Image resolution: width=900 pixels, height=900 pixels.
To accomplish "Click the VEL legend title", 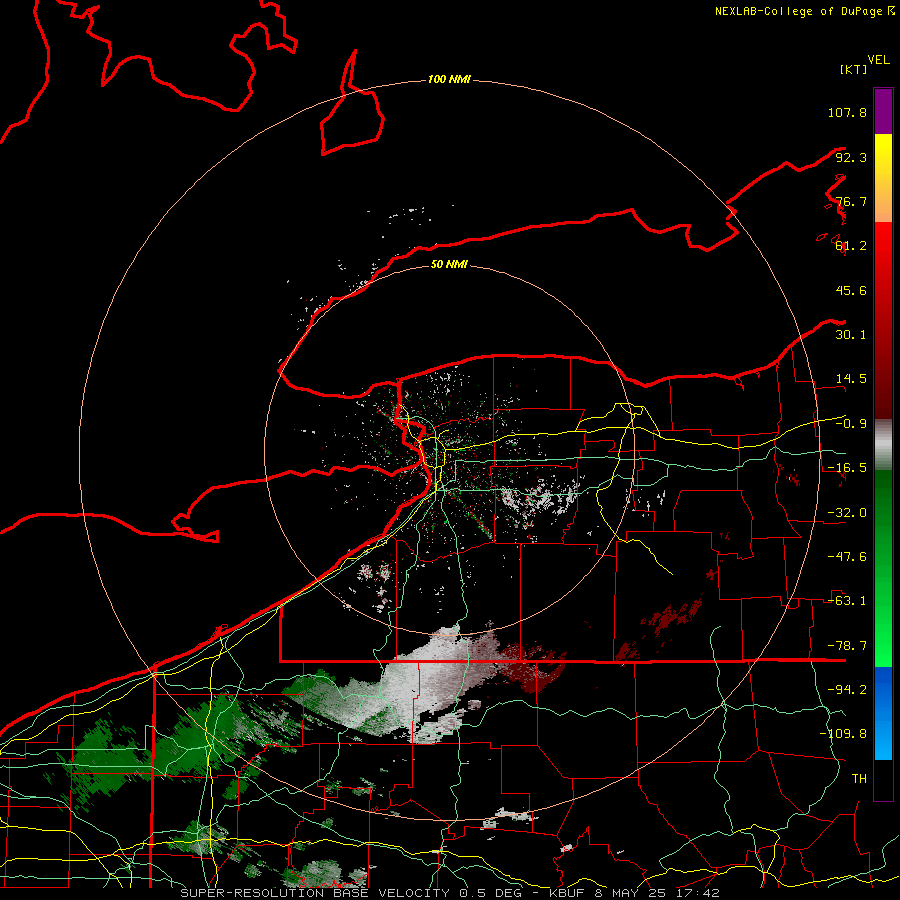I will pyautogui.click(x=878, y=60).
